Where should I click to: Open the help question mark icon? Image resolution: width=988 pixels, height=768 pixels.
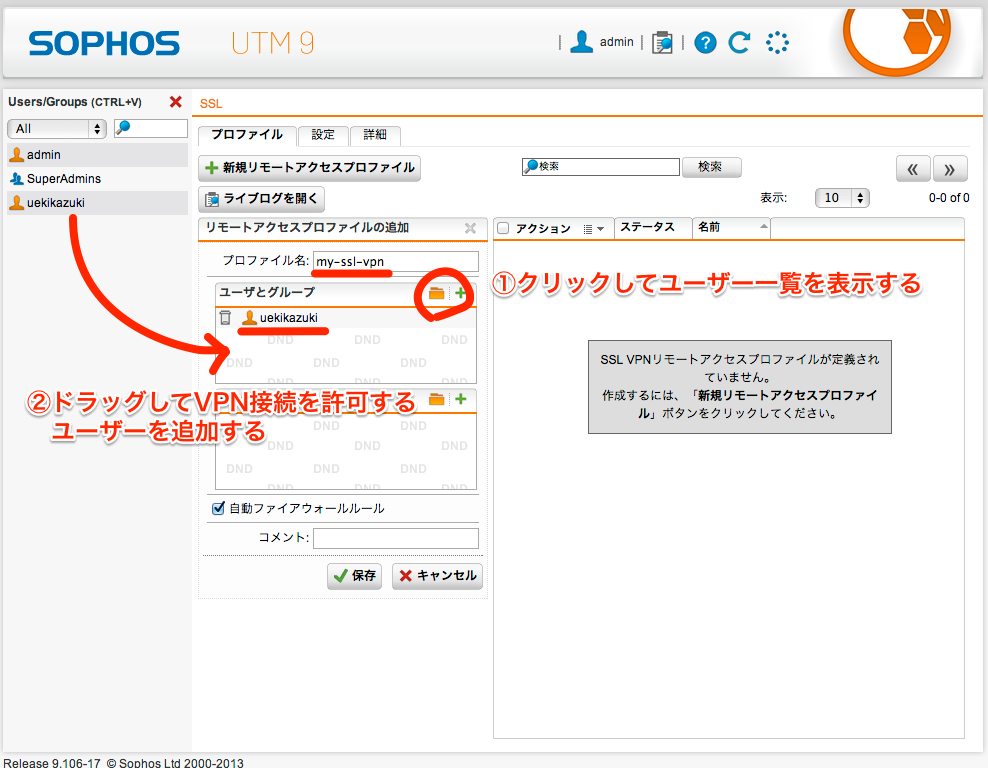pos(705,43)
